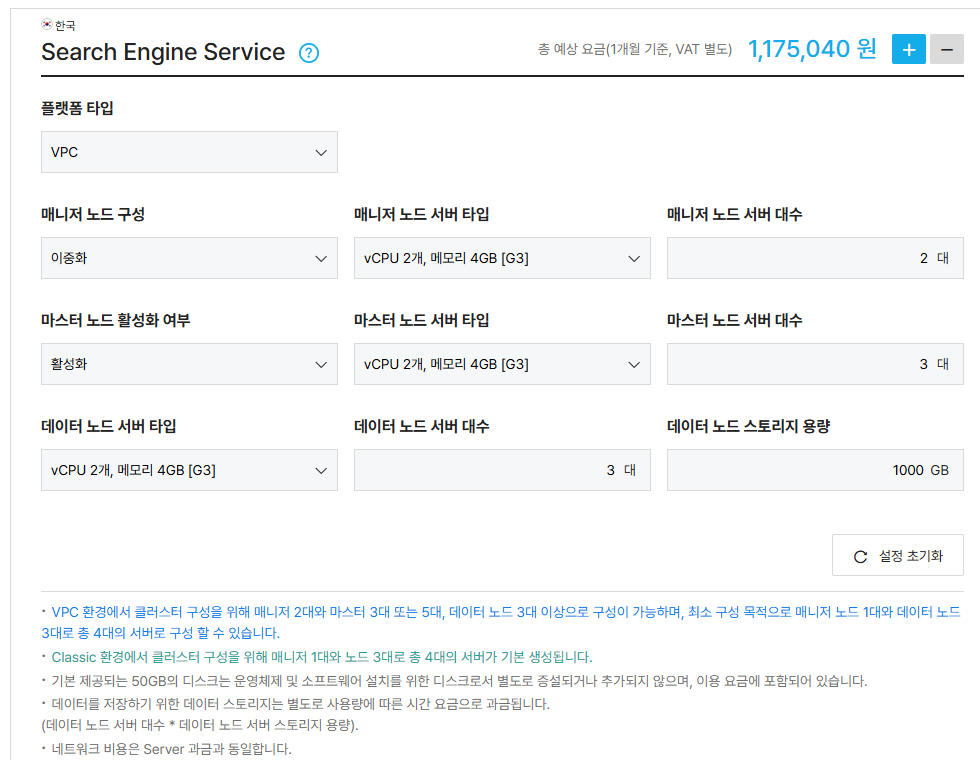Screen dimensions: 980x760
Task: Open the 데이터 노드 서버 타입 dropdown
Action: [189, 470]
